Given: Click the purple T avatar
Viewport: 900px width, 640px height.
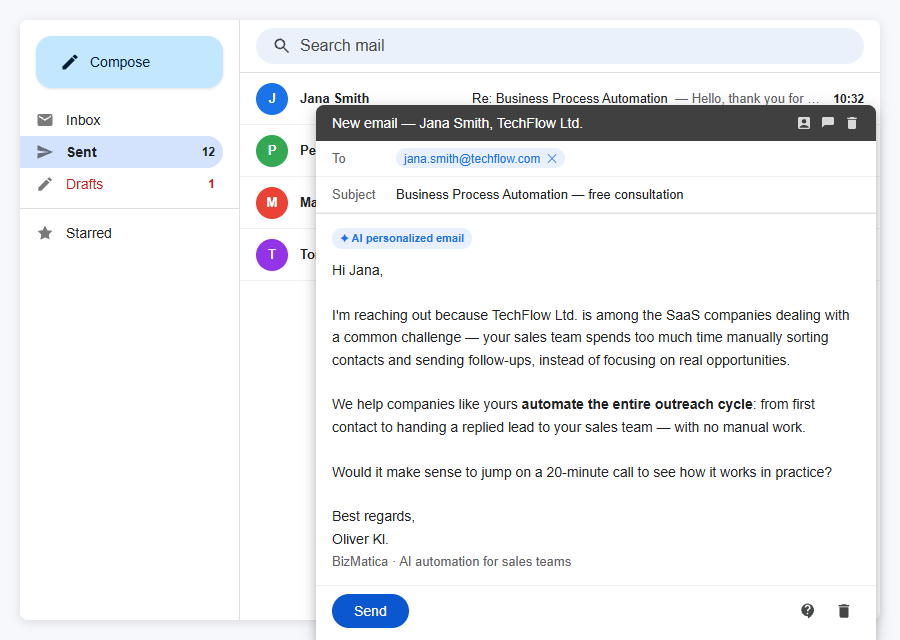Looking at the screenshot, I should tap(272, 255).
